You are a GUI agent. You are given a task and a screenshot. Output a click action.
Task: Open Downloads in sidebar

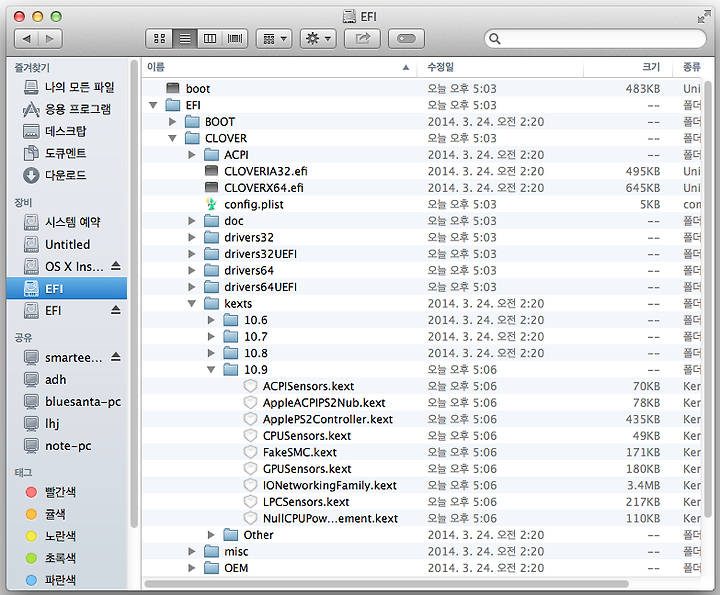click(x=55, y=175)
